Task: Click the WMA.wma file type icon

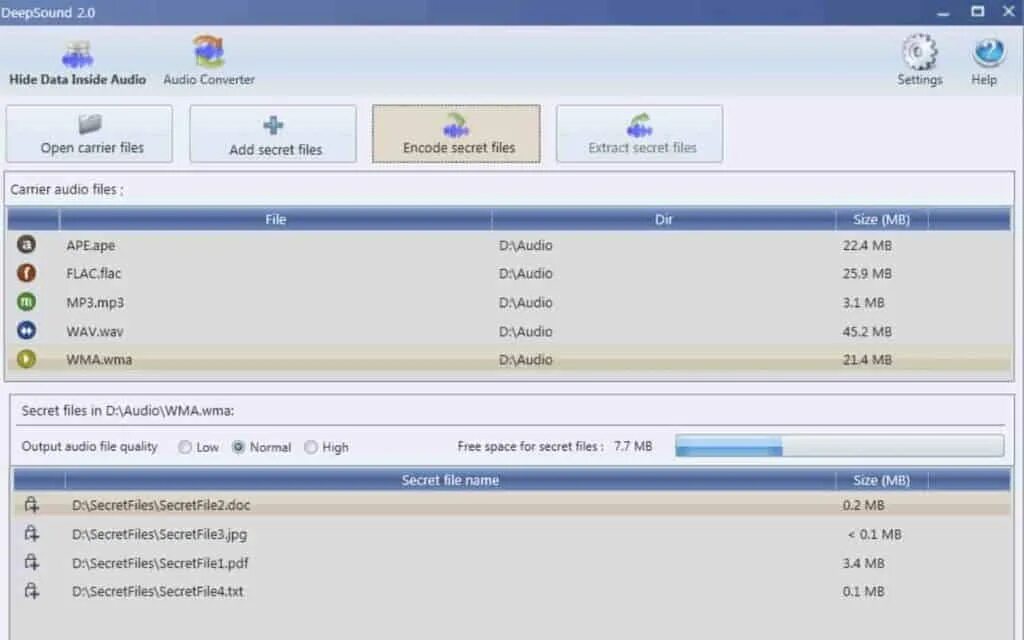Action: pyautogui.click(x=26, y=359)
